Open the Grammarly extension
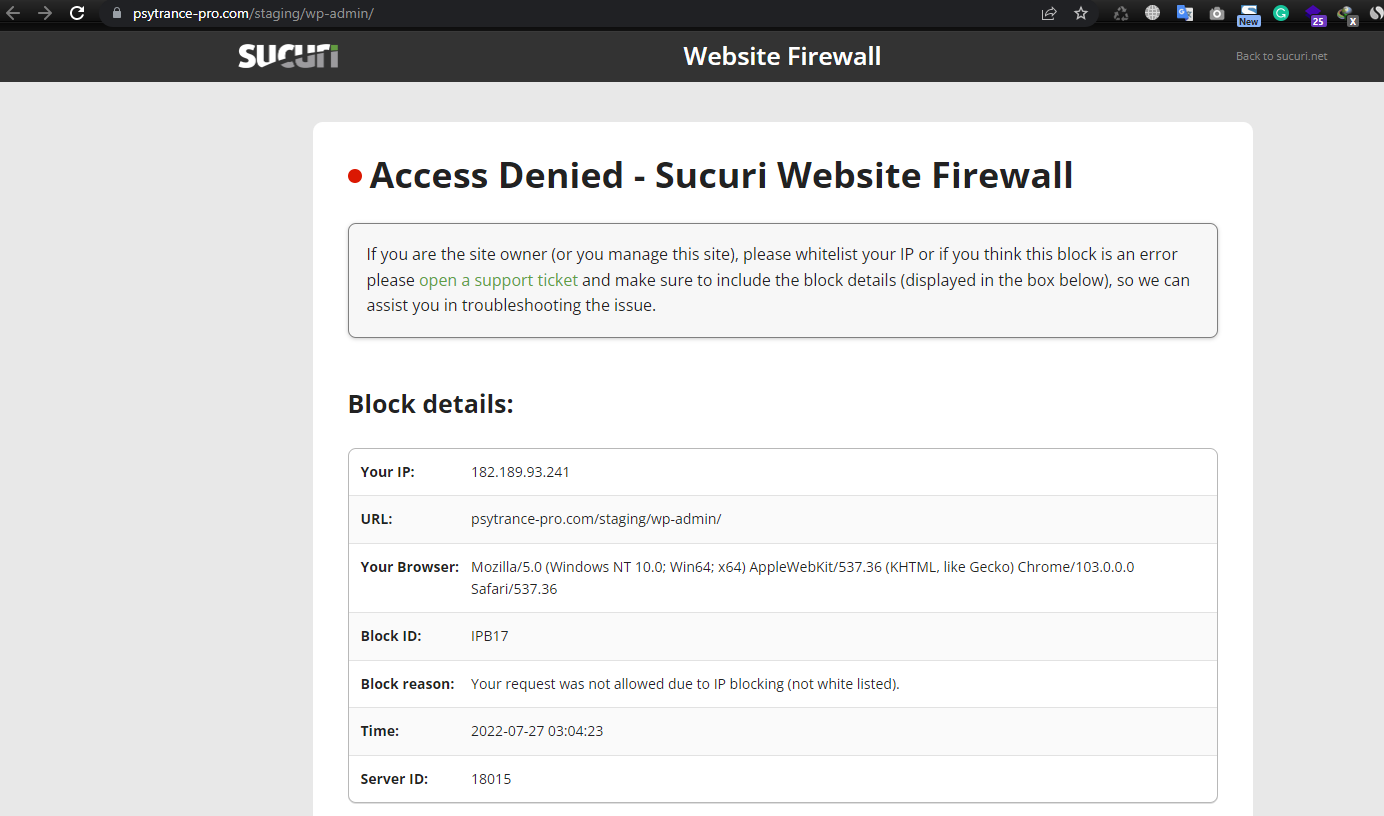 tap(1281, 14)
